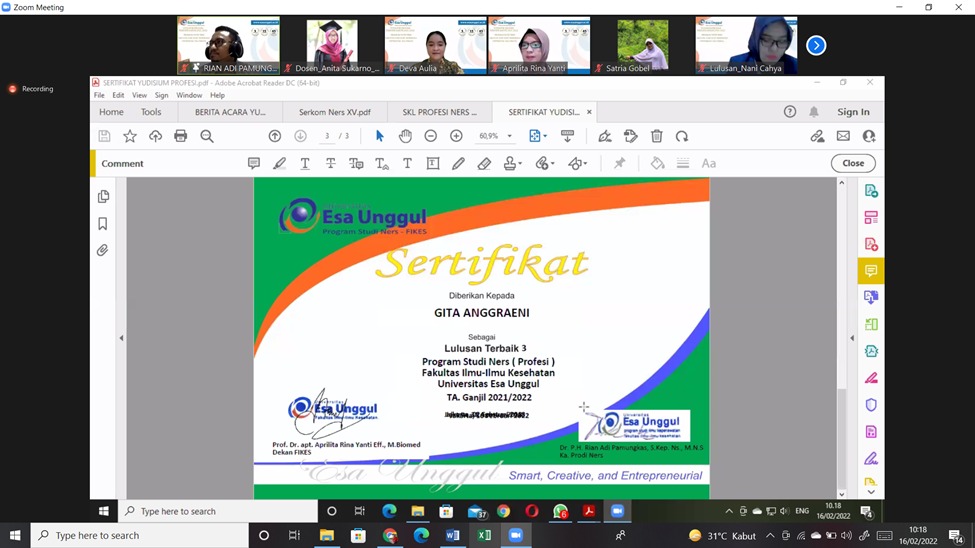
Task: Go to previous page using up arrow
Action: (x=275, y=136)
